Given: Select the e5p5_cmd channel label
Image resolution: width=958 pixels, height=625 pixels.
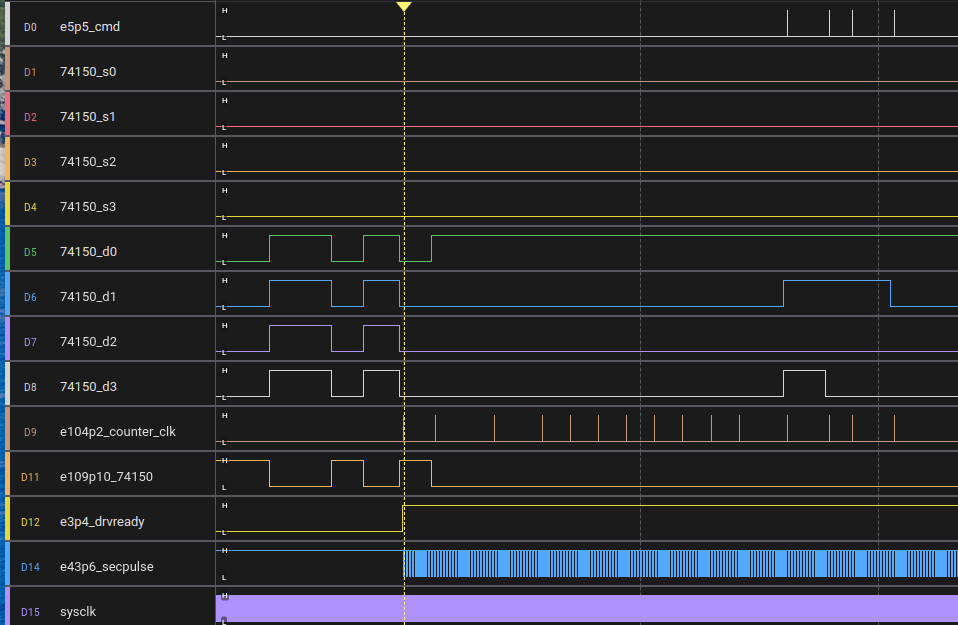Looking at the screenshot, I should tap(90, 27).
